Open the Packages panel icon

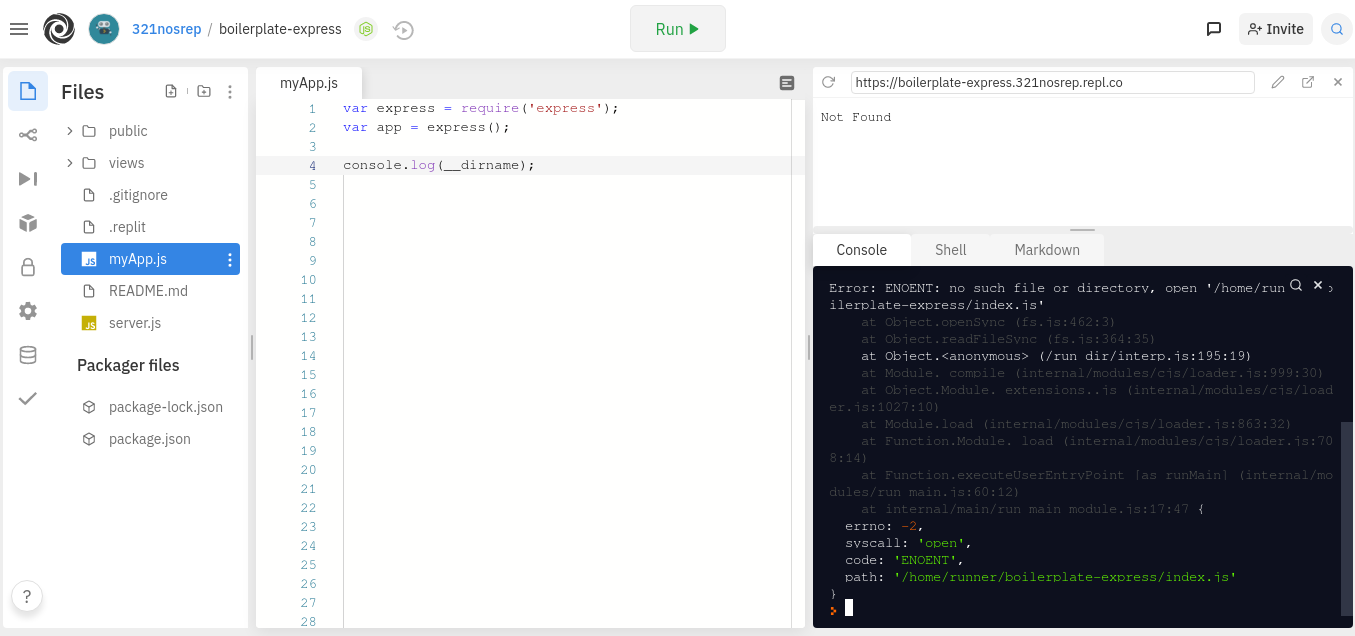[x=27, y=222]
